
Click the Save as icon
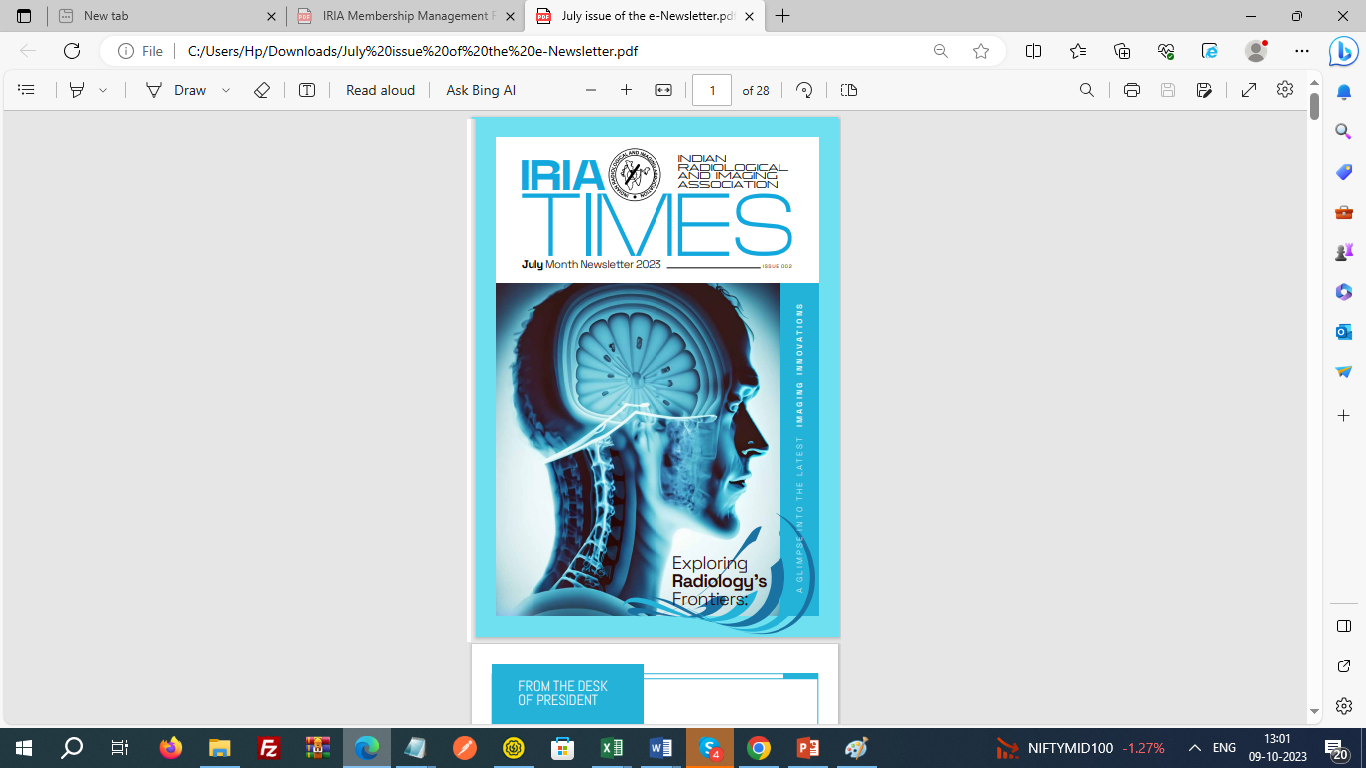pos(1205,90)
